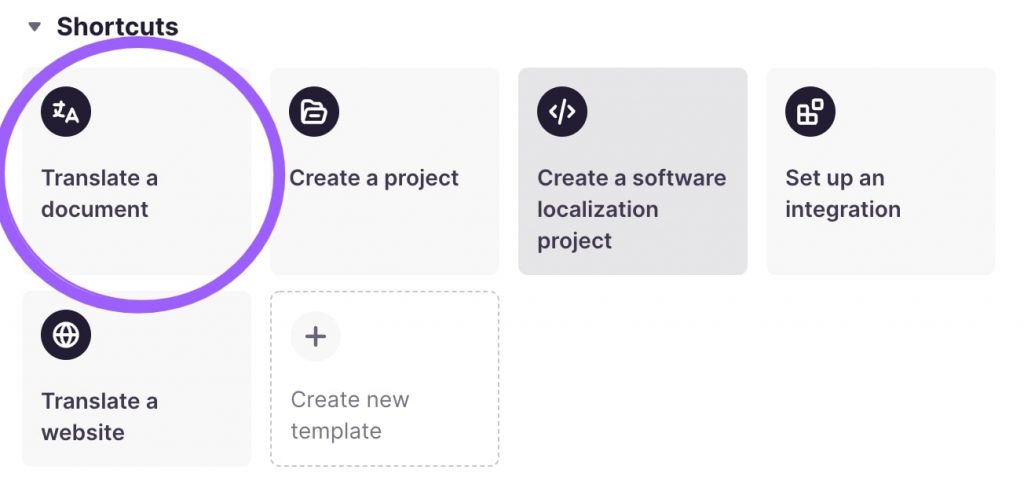Screen dimensions: 1024x503
Task: Choose 'Create a software localization project' text
Action: click(631, 209)
